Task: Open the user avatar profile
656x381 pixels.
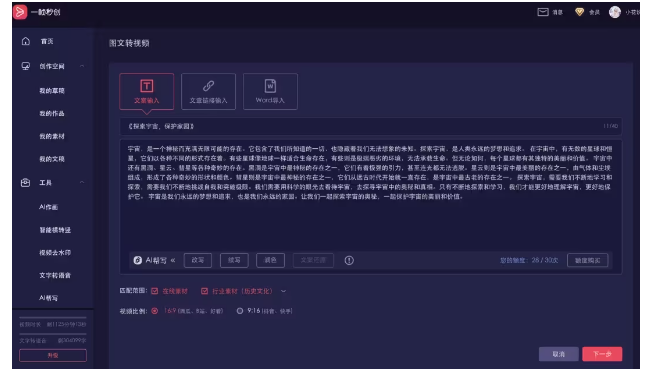Action: [x=614, y=12]
